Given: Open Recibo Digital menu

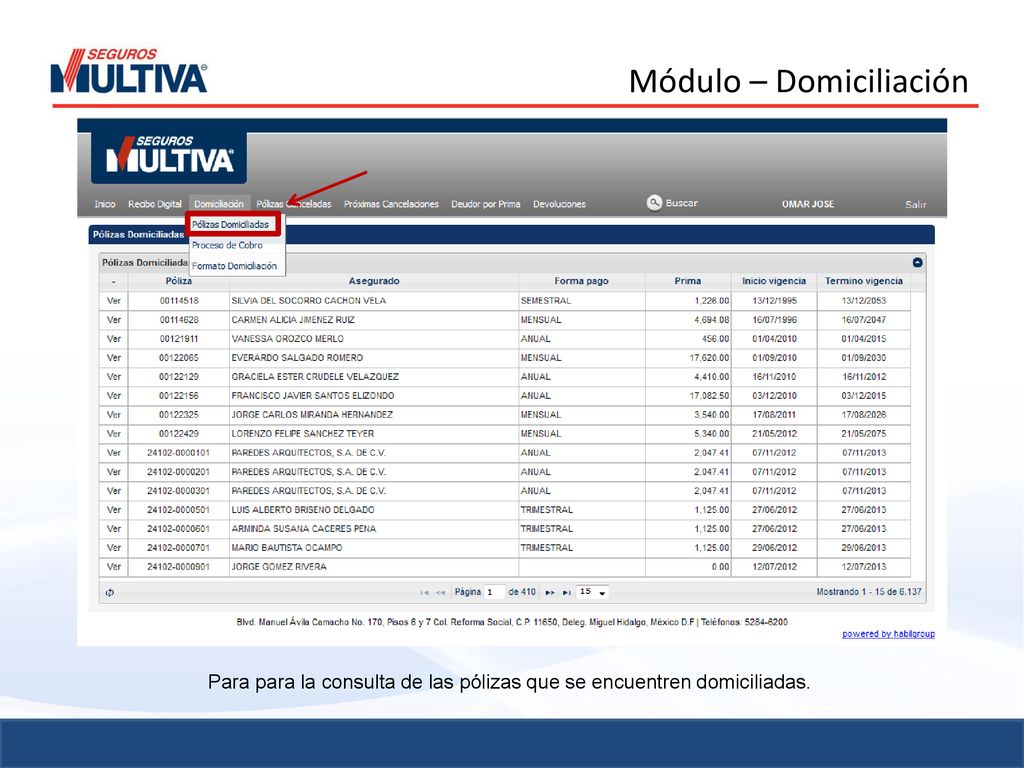Looking at the screenshot, I should click(x=155, y=204).
